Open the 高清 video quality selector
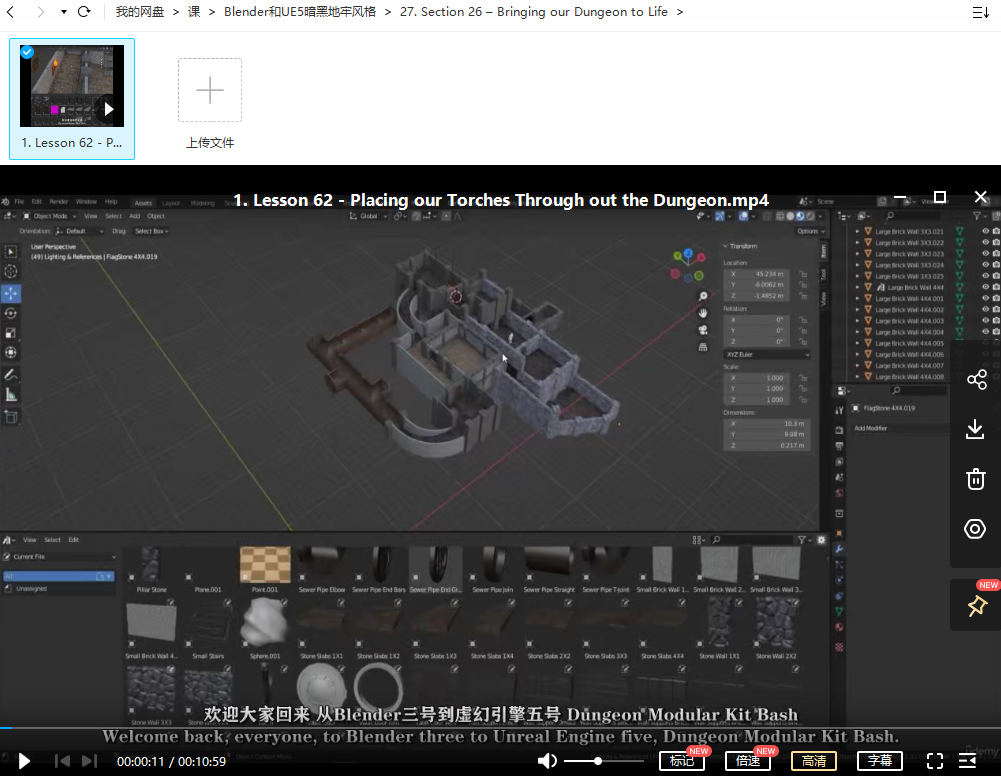The image size is (1001, 776). click(x=814, y=761)
